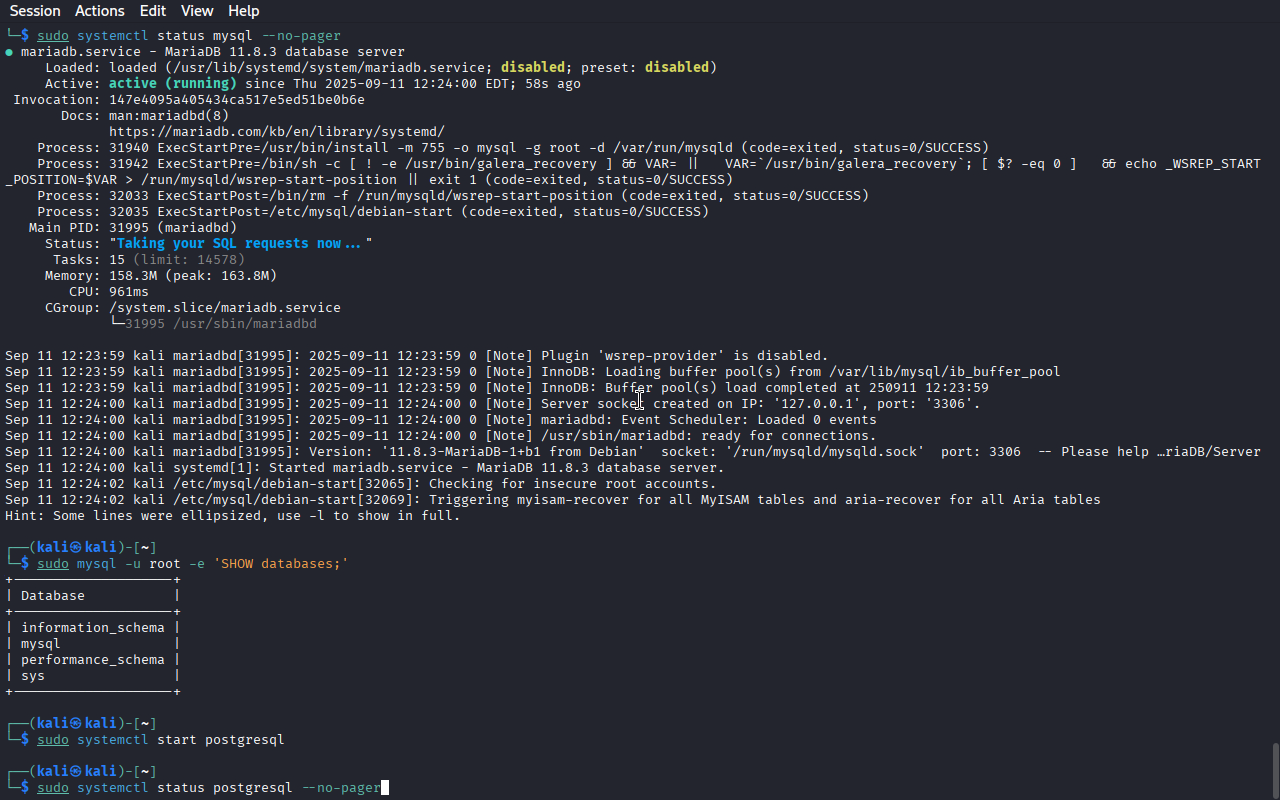The image size is (1280, 800).
Task: Click the 'Event Scheduler: Loaded 0 events' log line
Action: coord(441,420)
